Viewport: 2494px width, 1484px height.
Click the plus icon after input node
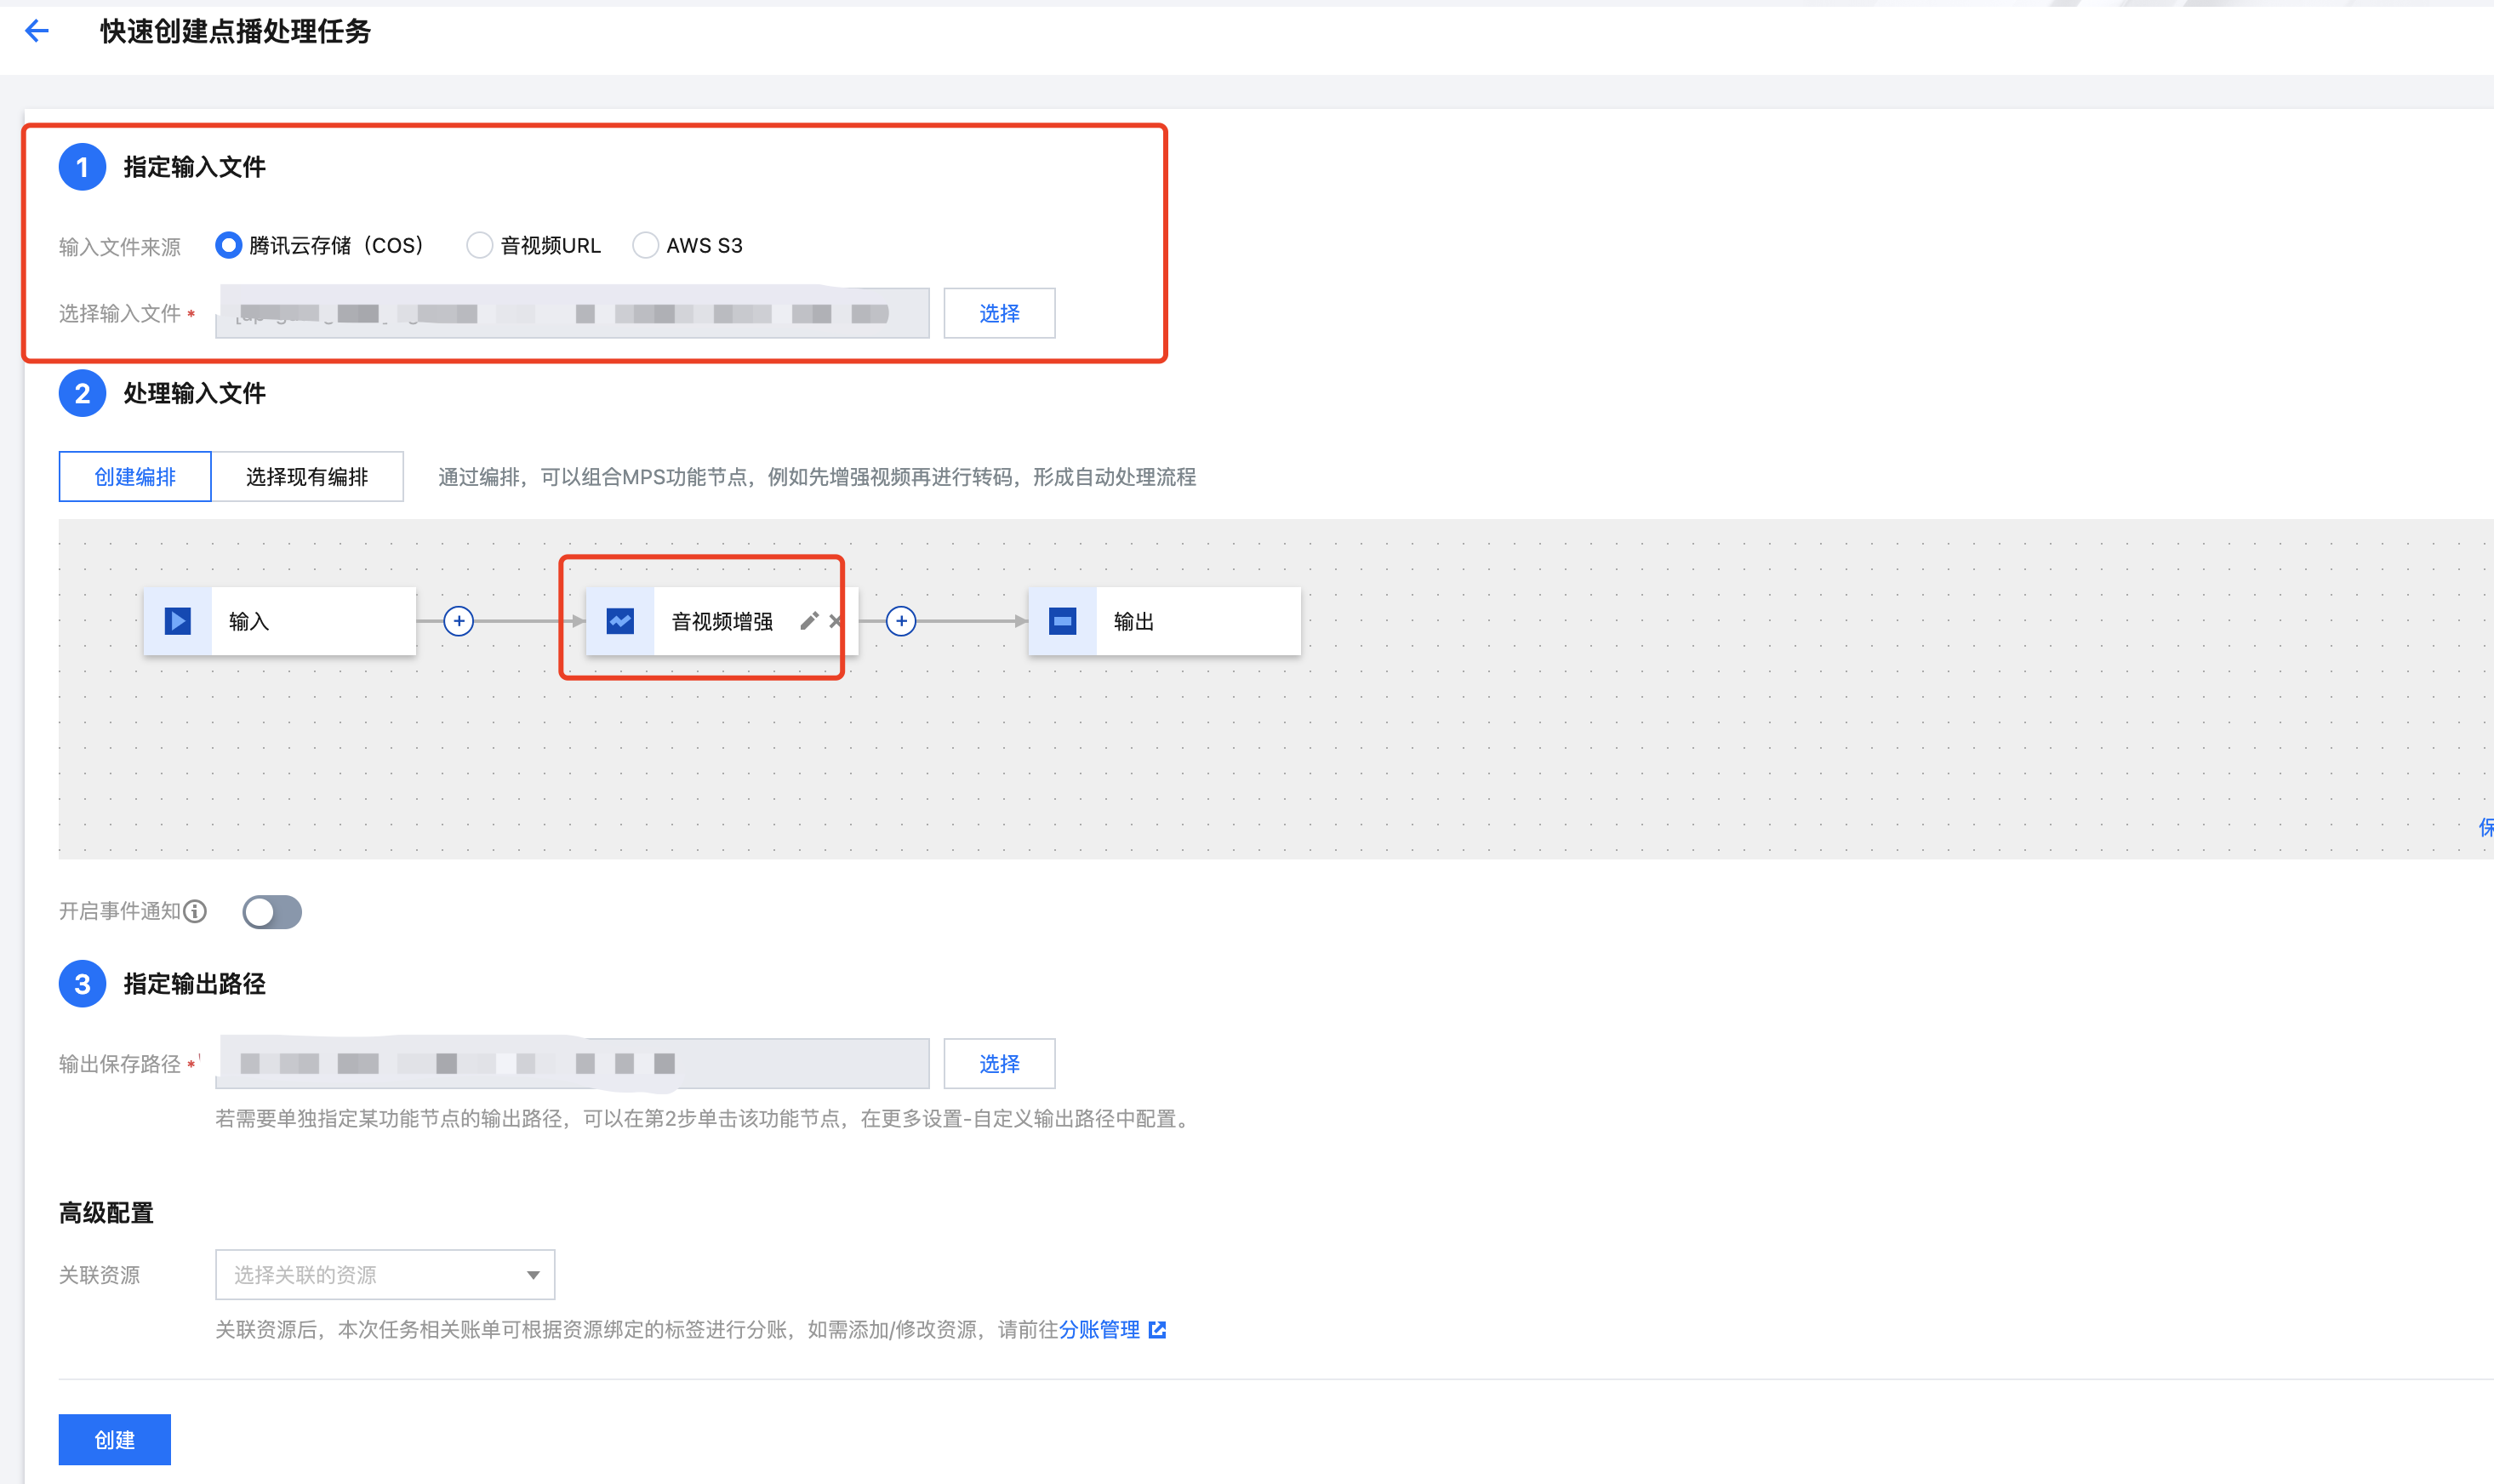(459, 621)
